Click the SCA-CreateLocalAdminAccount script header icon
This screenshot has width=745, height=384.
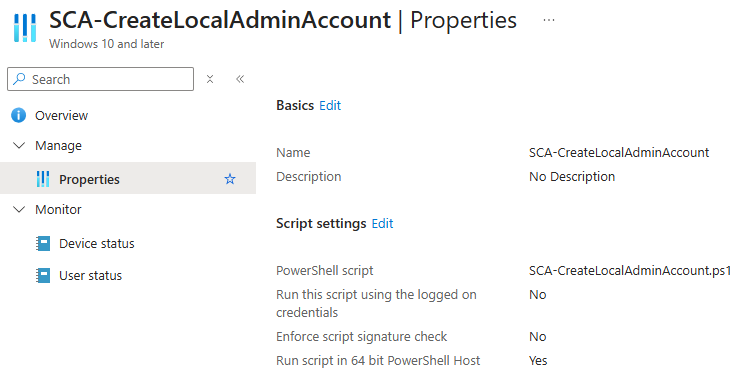point(25,28)
